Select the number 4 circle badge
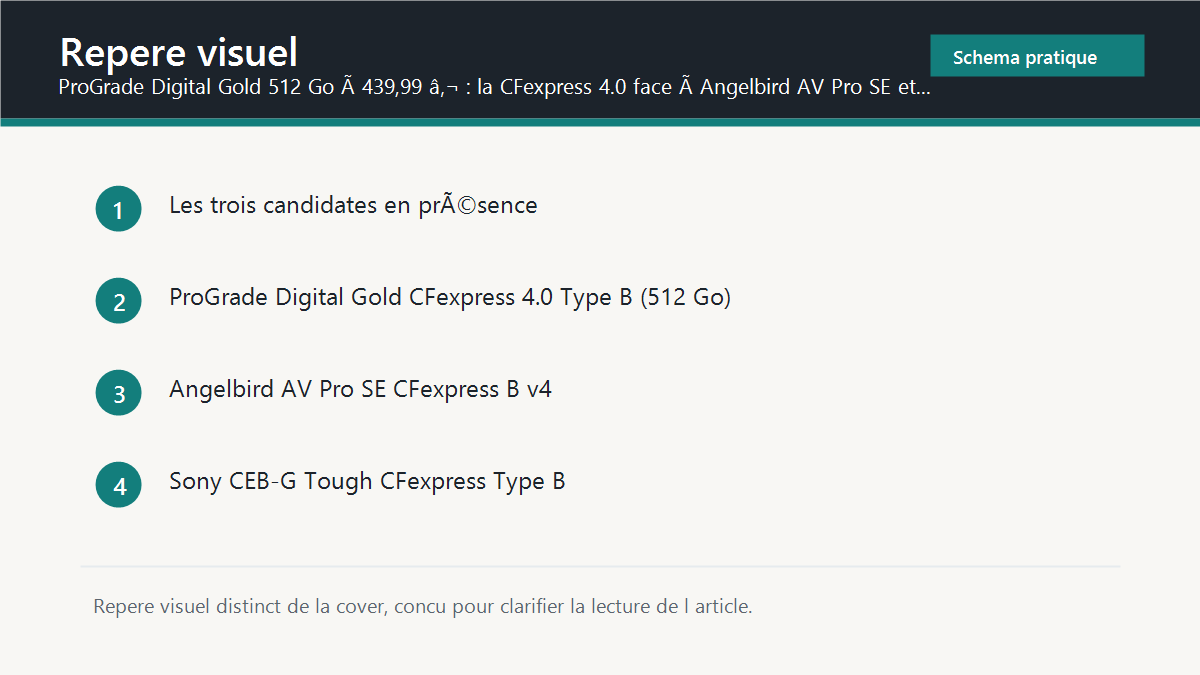 pos(119,485)
